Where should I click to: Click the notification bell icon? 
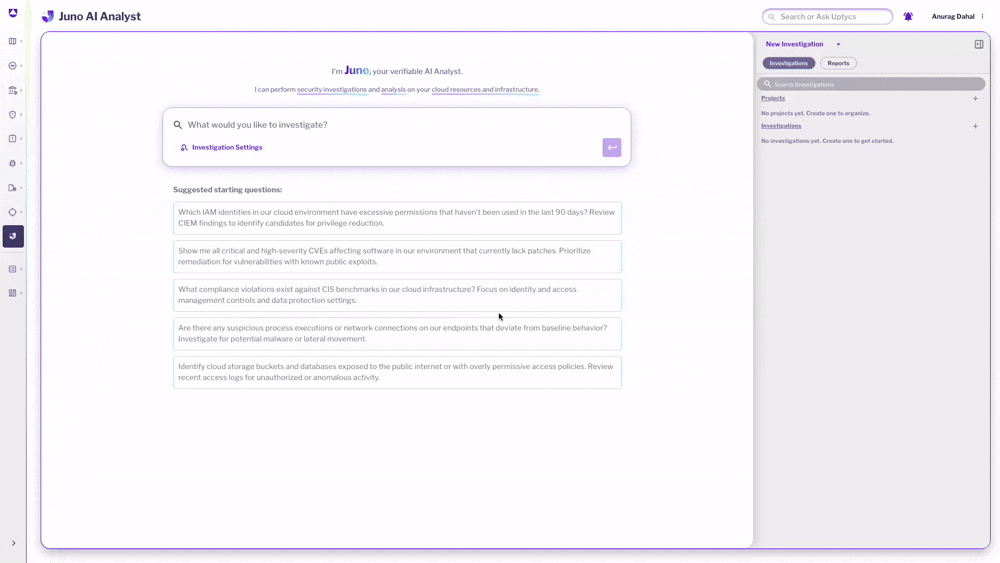pos(908,17)
